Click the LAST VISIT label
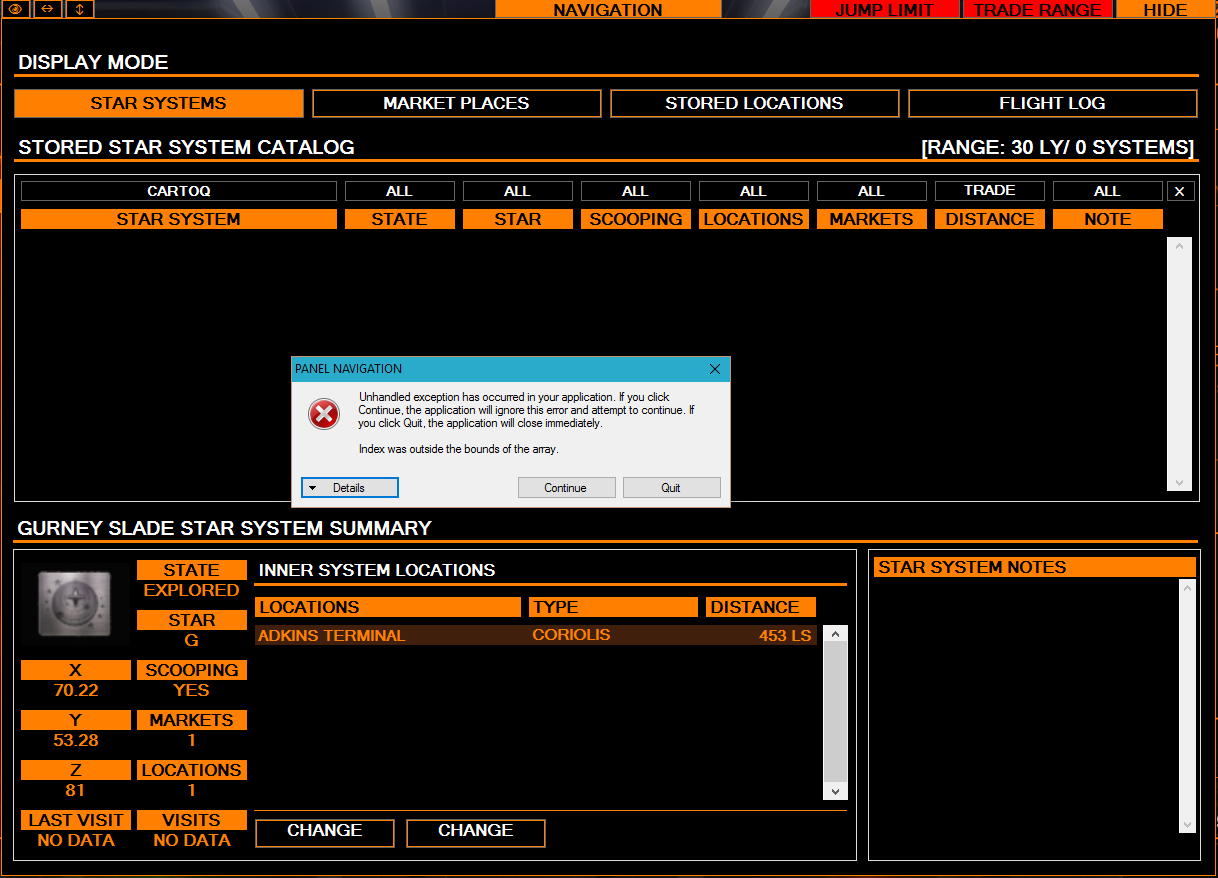The height and width of the screenshot is (878, 1218). coord(76,820)
